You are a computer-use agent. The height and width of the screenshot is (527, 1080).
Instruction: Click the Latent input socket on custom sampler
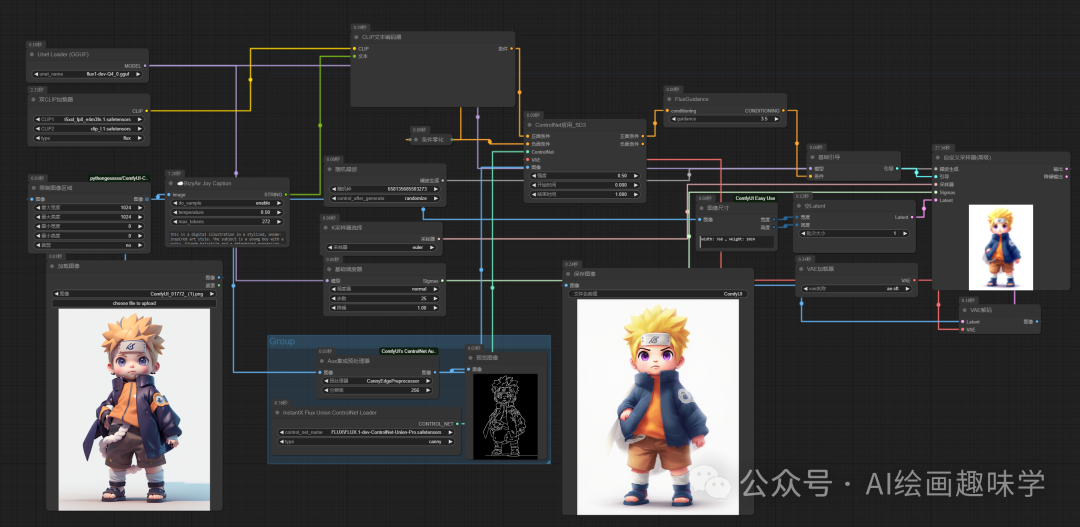coord(935,200)
